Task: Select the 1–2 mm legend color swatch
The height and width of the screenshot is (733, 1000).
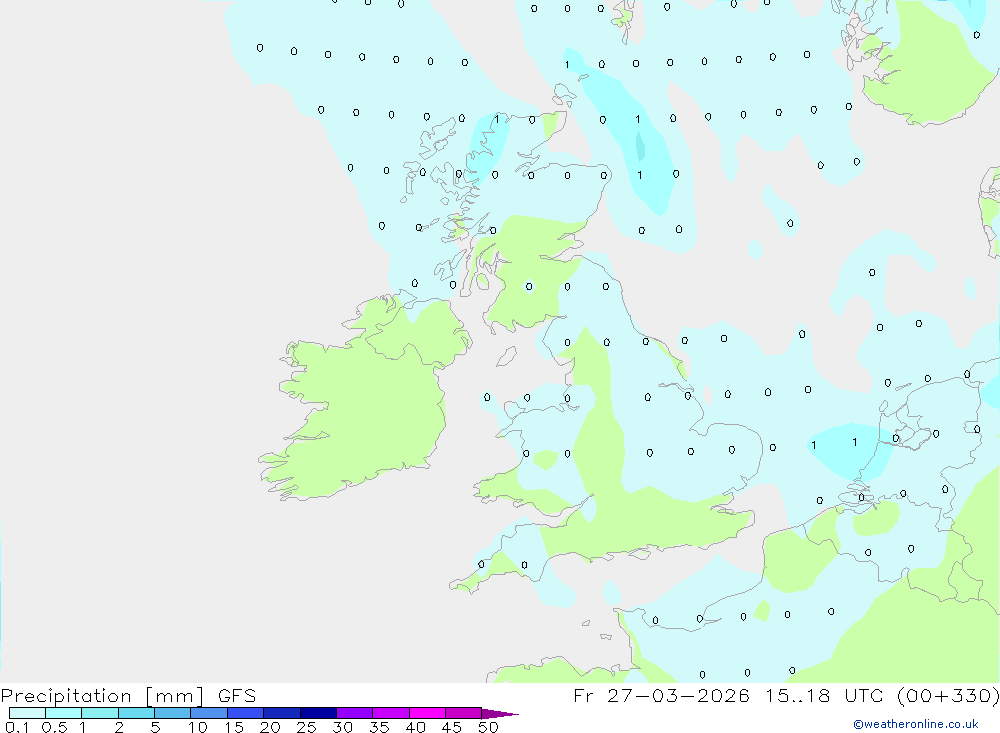Action: (x=100, y=713)
